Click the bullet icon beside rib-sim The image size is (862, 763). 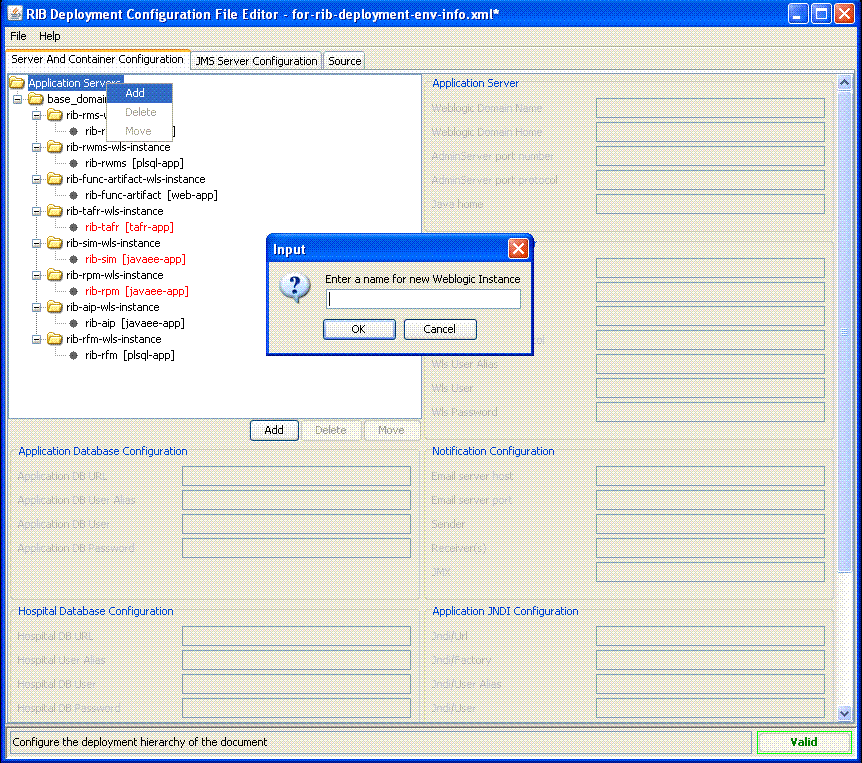(x=74, y=259)
